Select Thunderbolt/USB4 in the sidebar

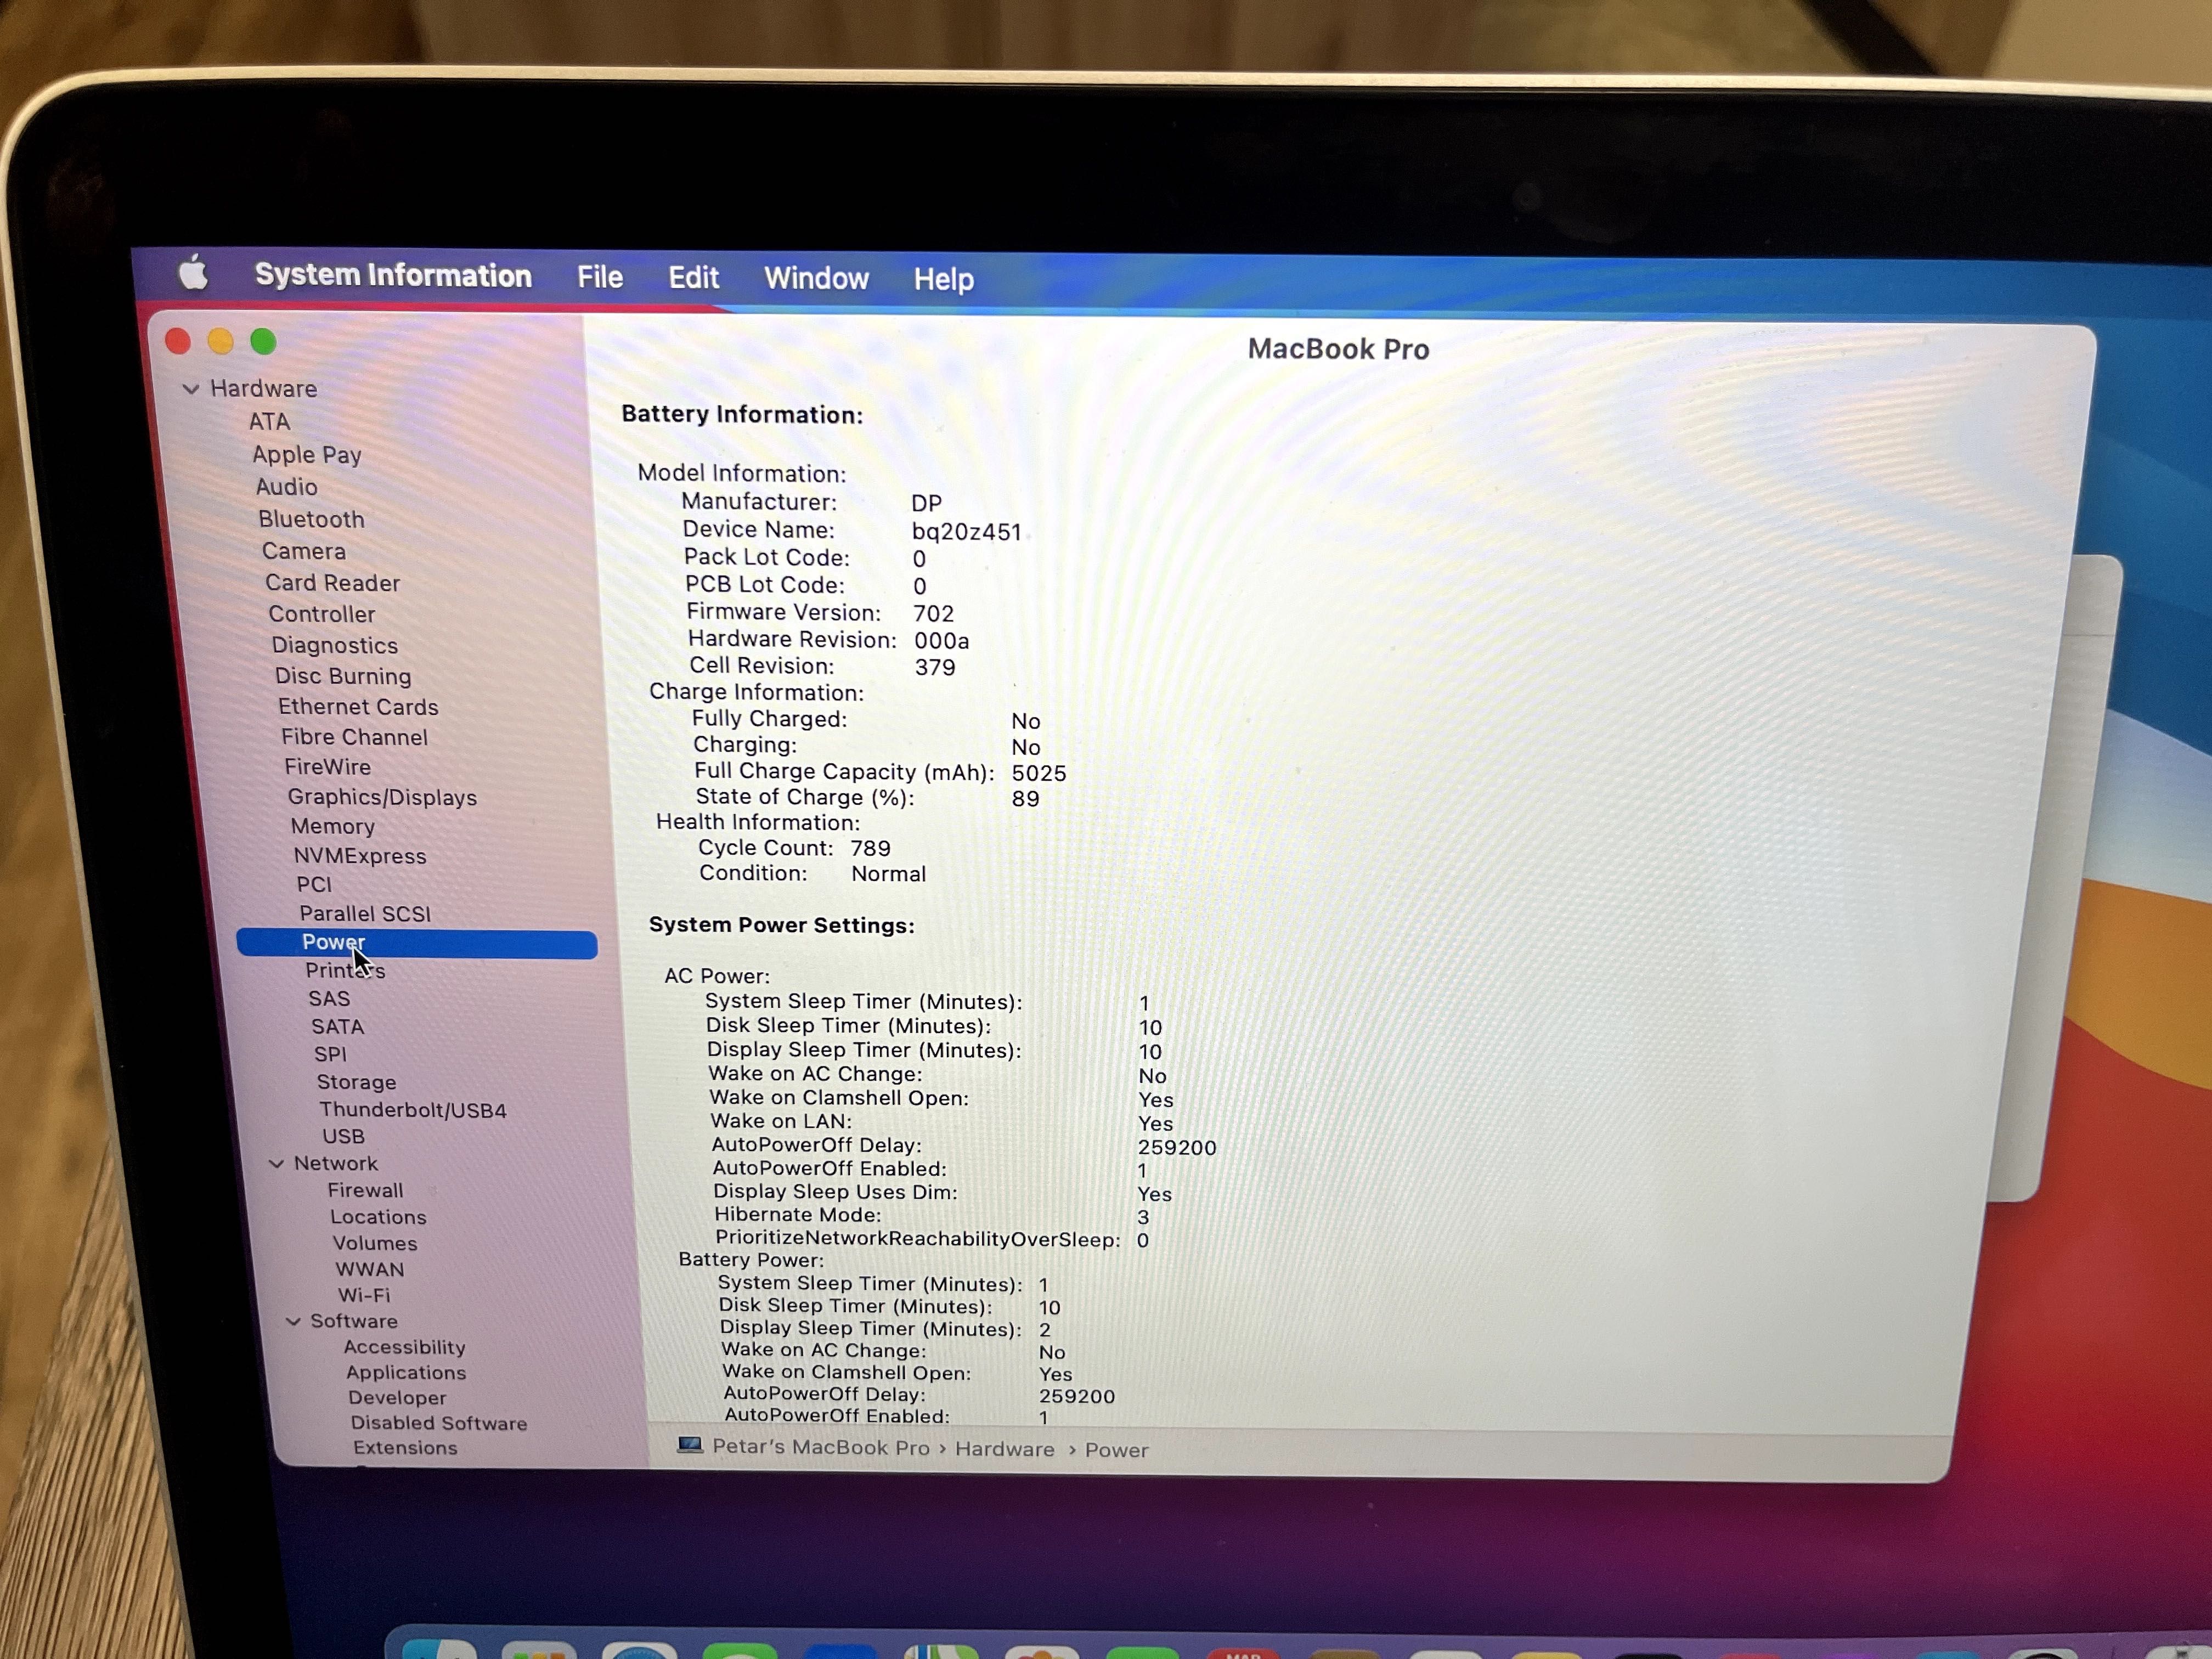coord(412,1110)
